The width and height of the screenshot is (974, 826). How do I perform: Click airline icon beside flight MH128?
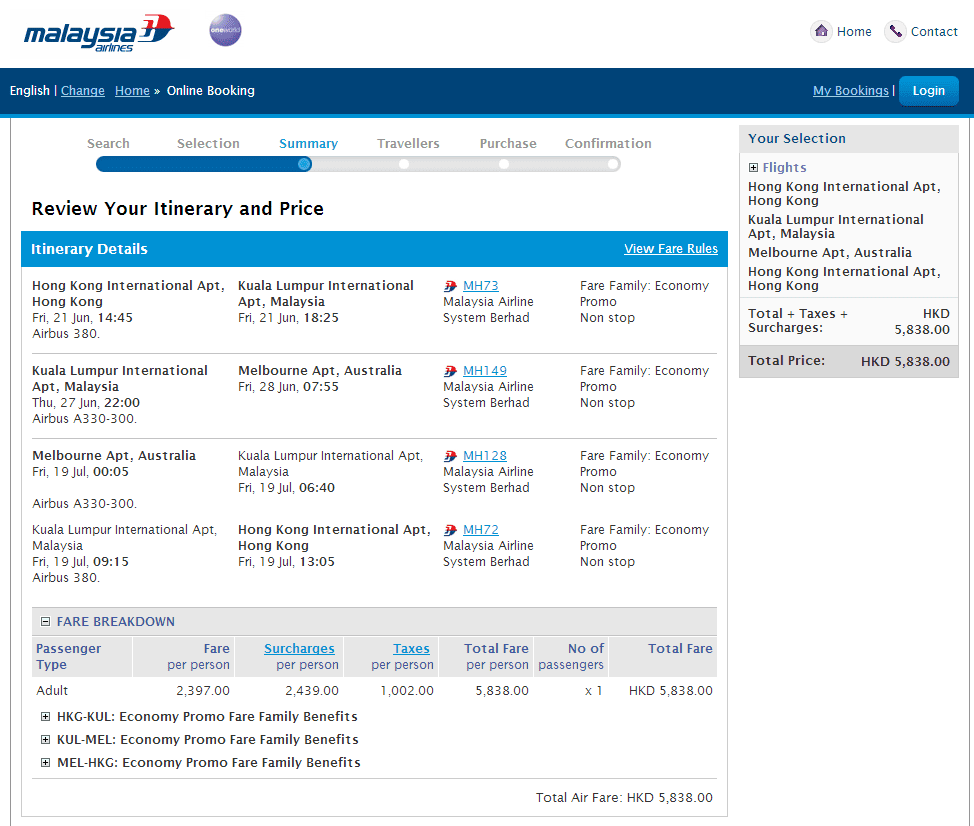(x=451, y=456)
